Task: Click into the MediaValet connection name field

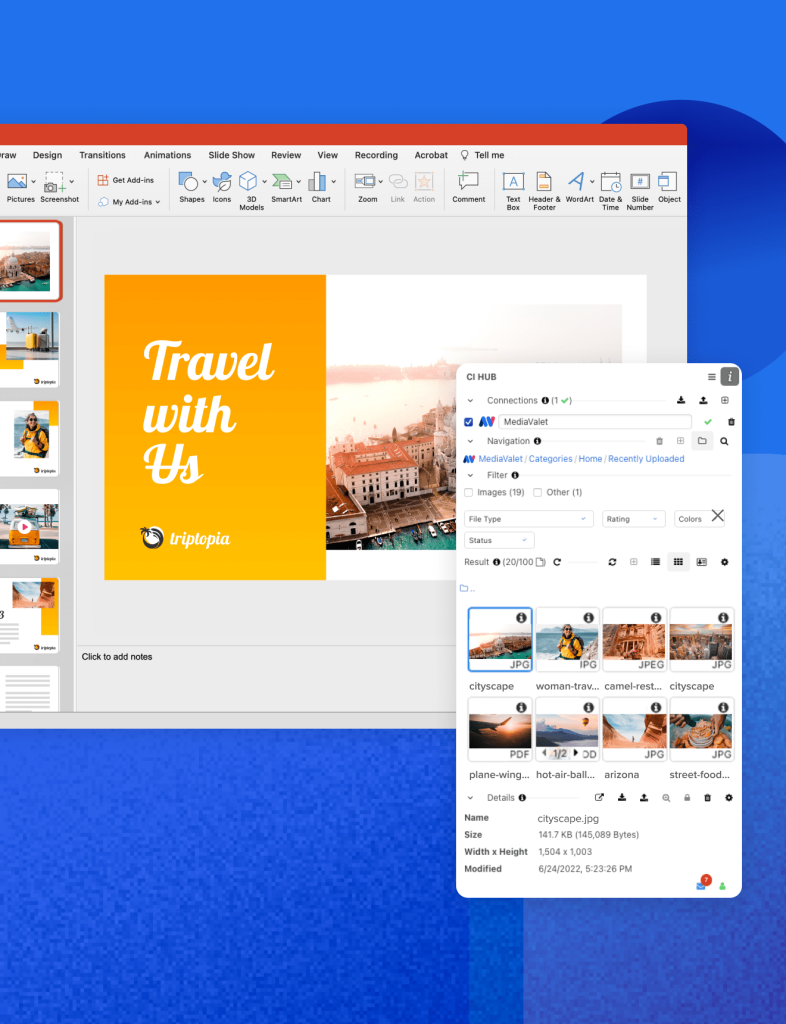Action: [595, 422]
